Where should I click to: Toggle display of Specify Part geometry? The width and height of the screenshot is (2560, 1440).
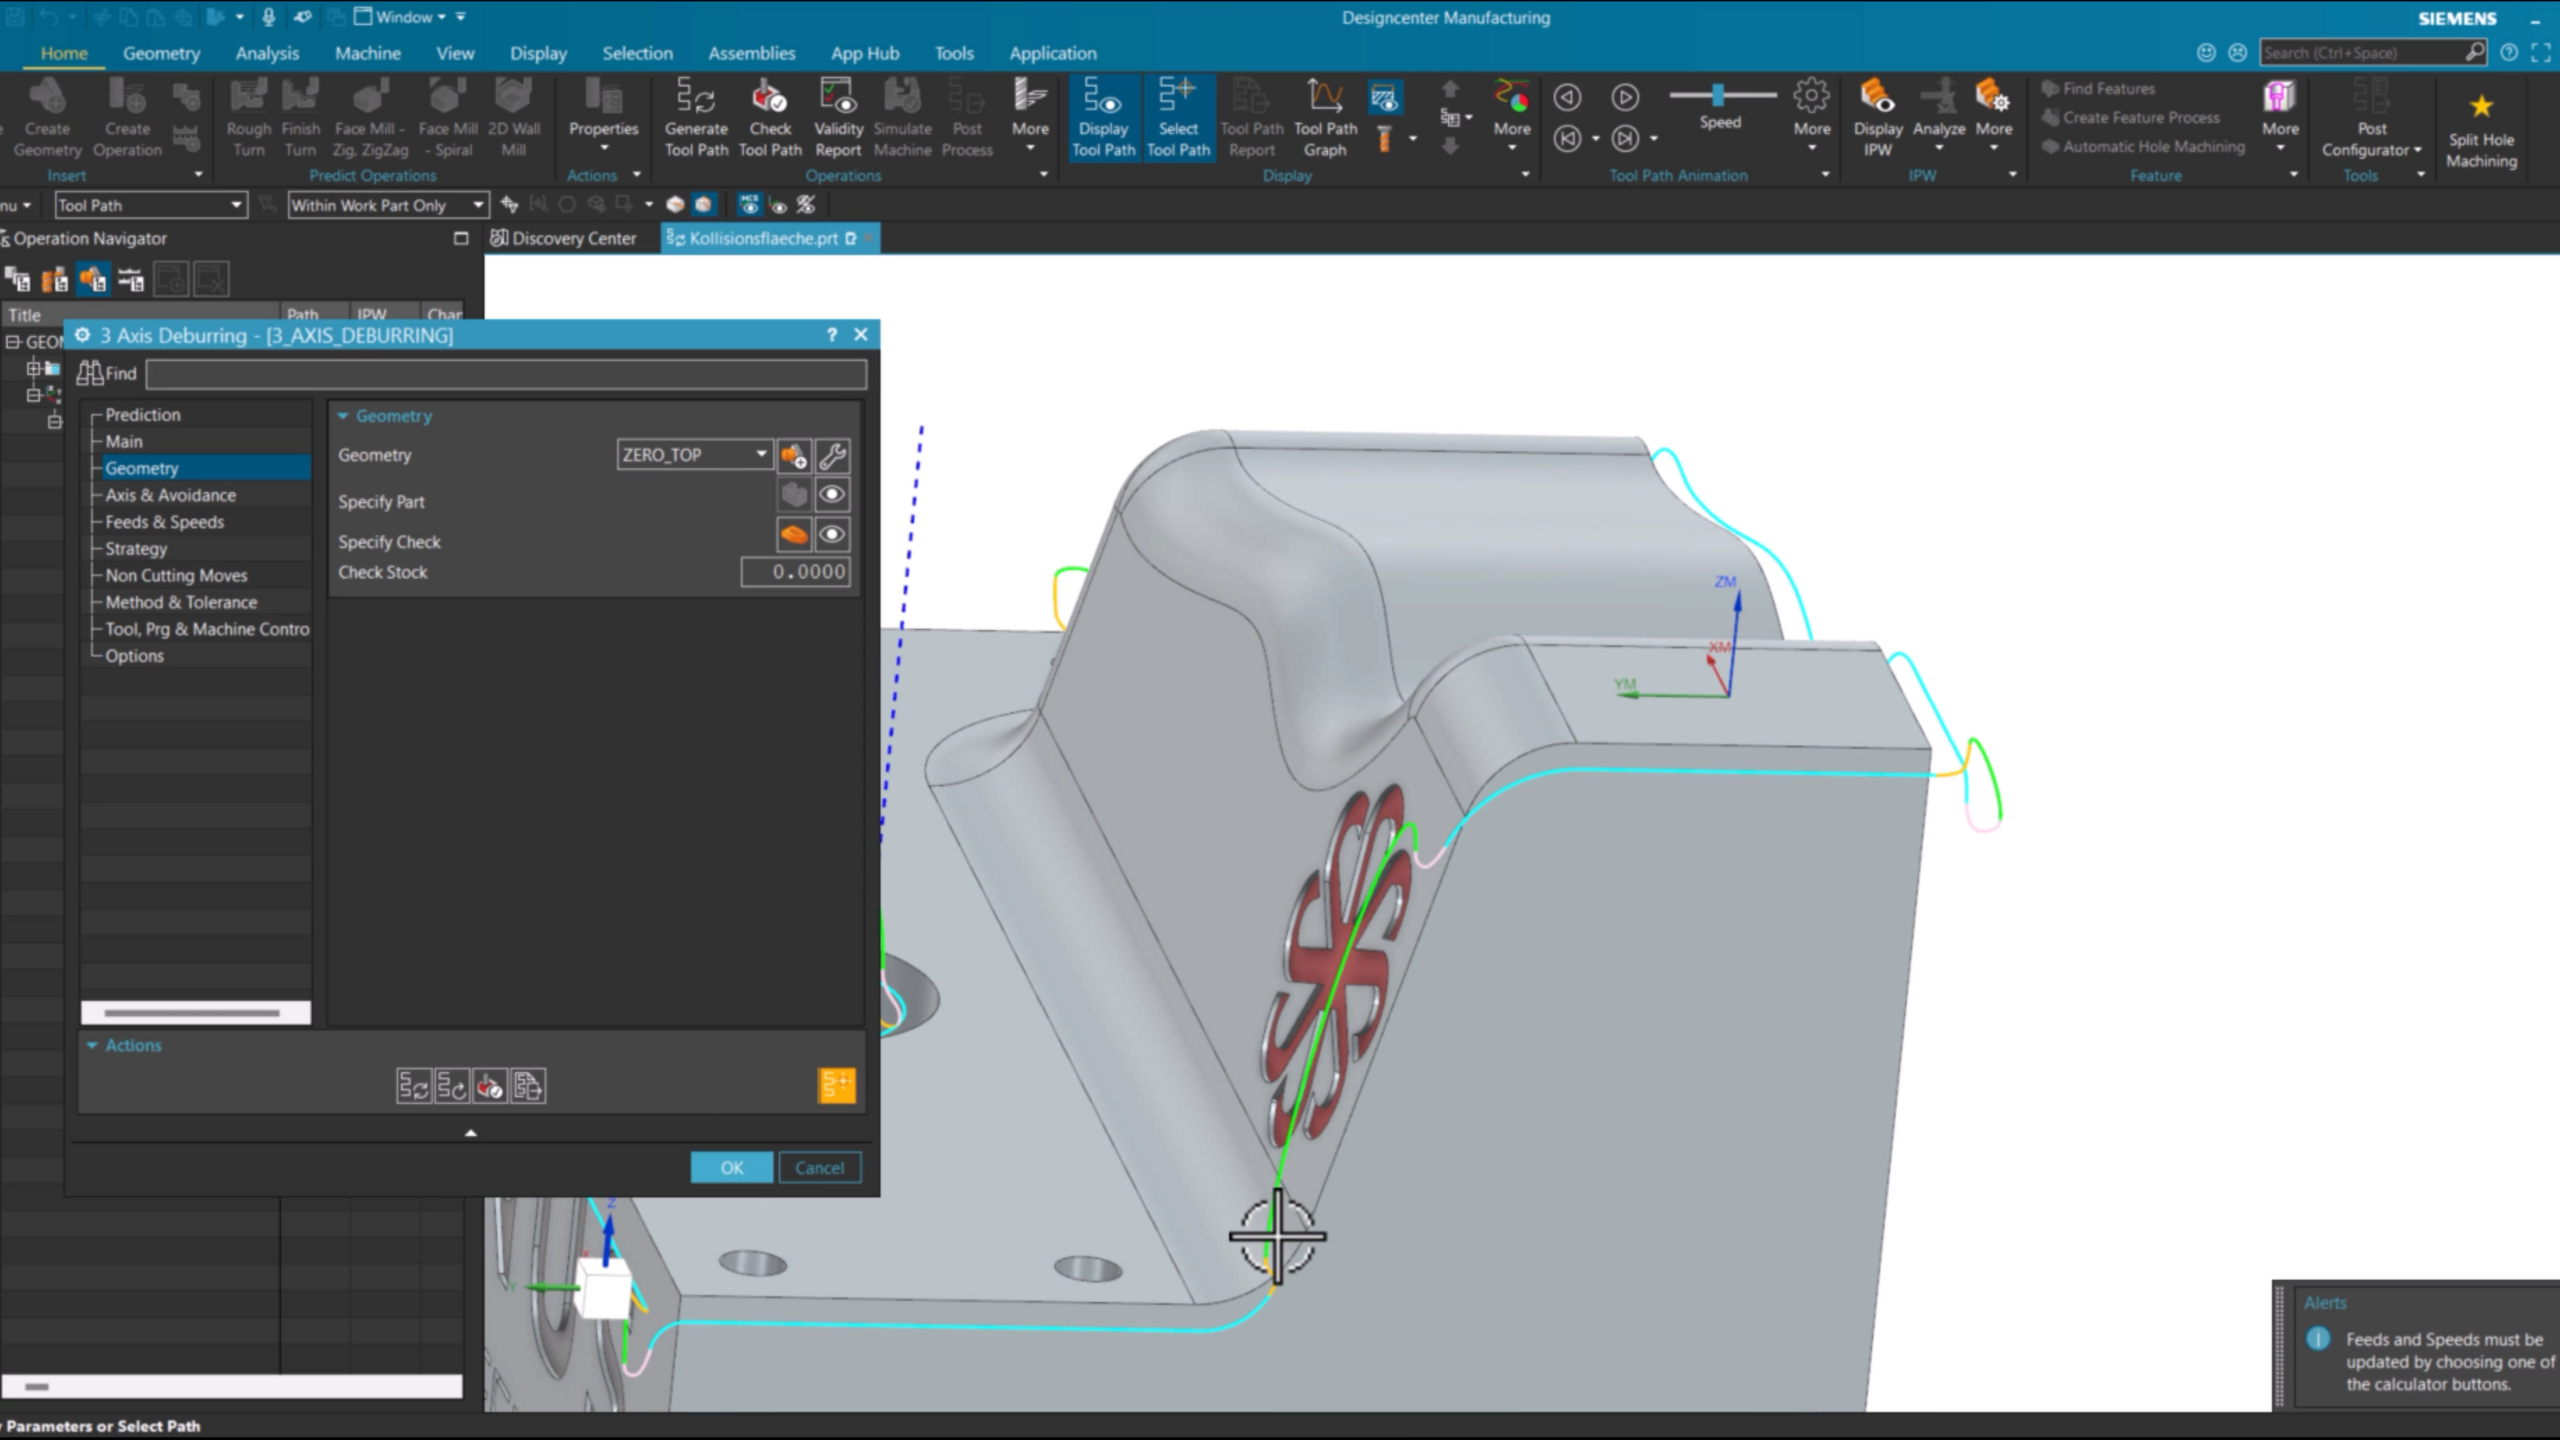point(832,495)
